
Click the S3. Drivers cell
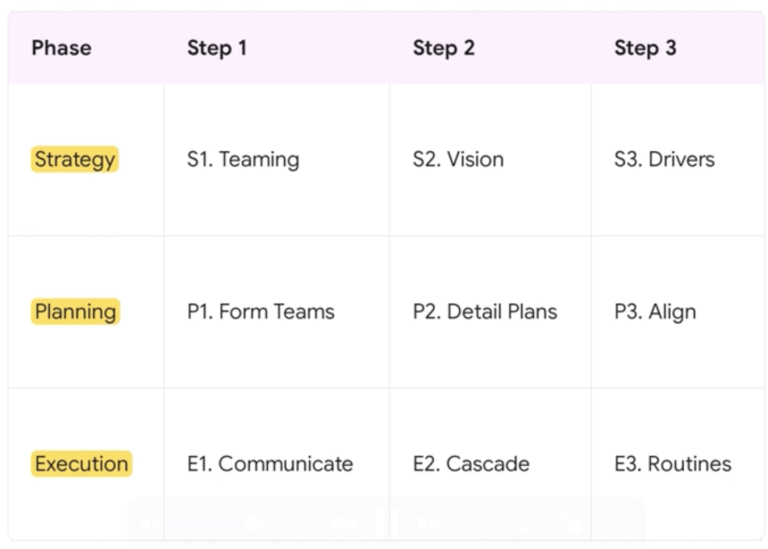click(x=664, y=159)
